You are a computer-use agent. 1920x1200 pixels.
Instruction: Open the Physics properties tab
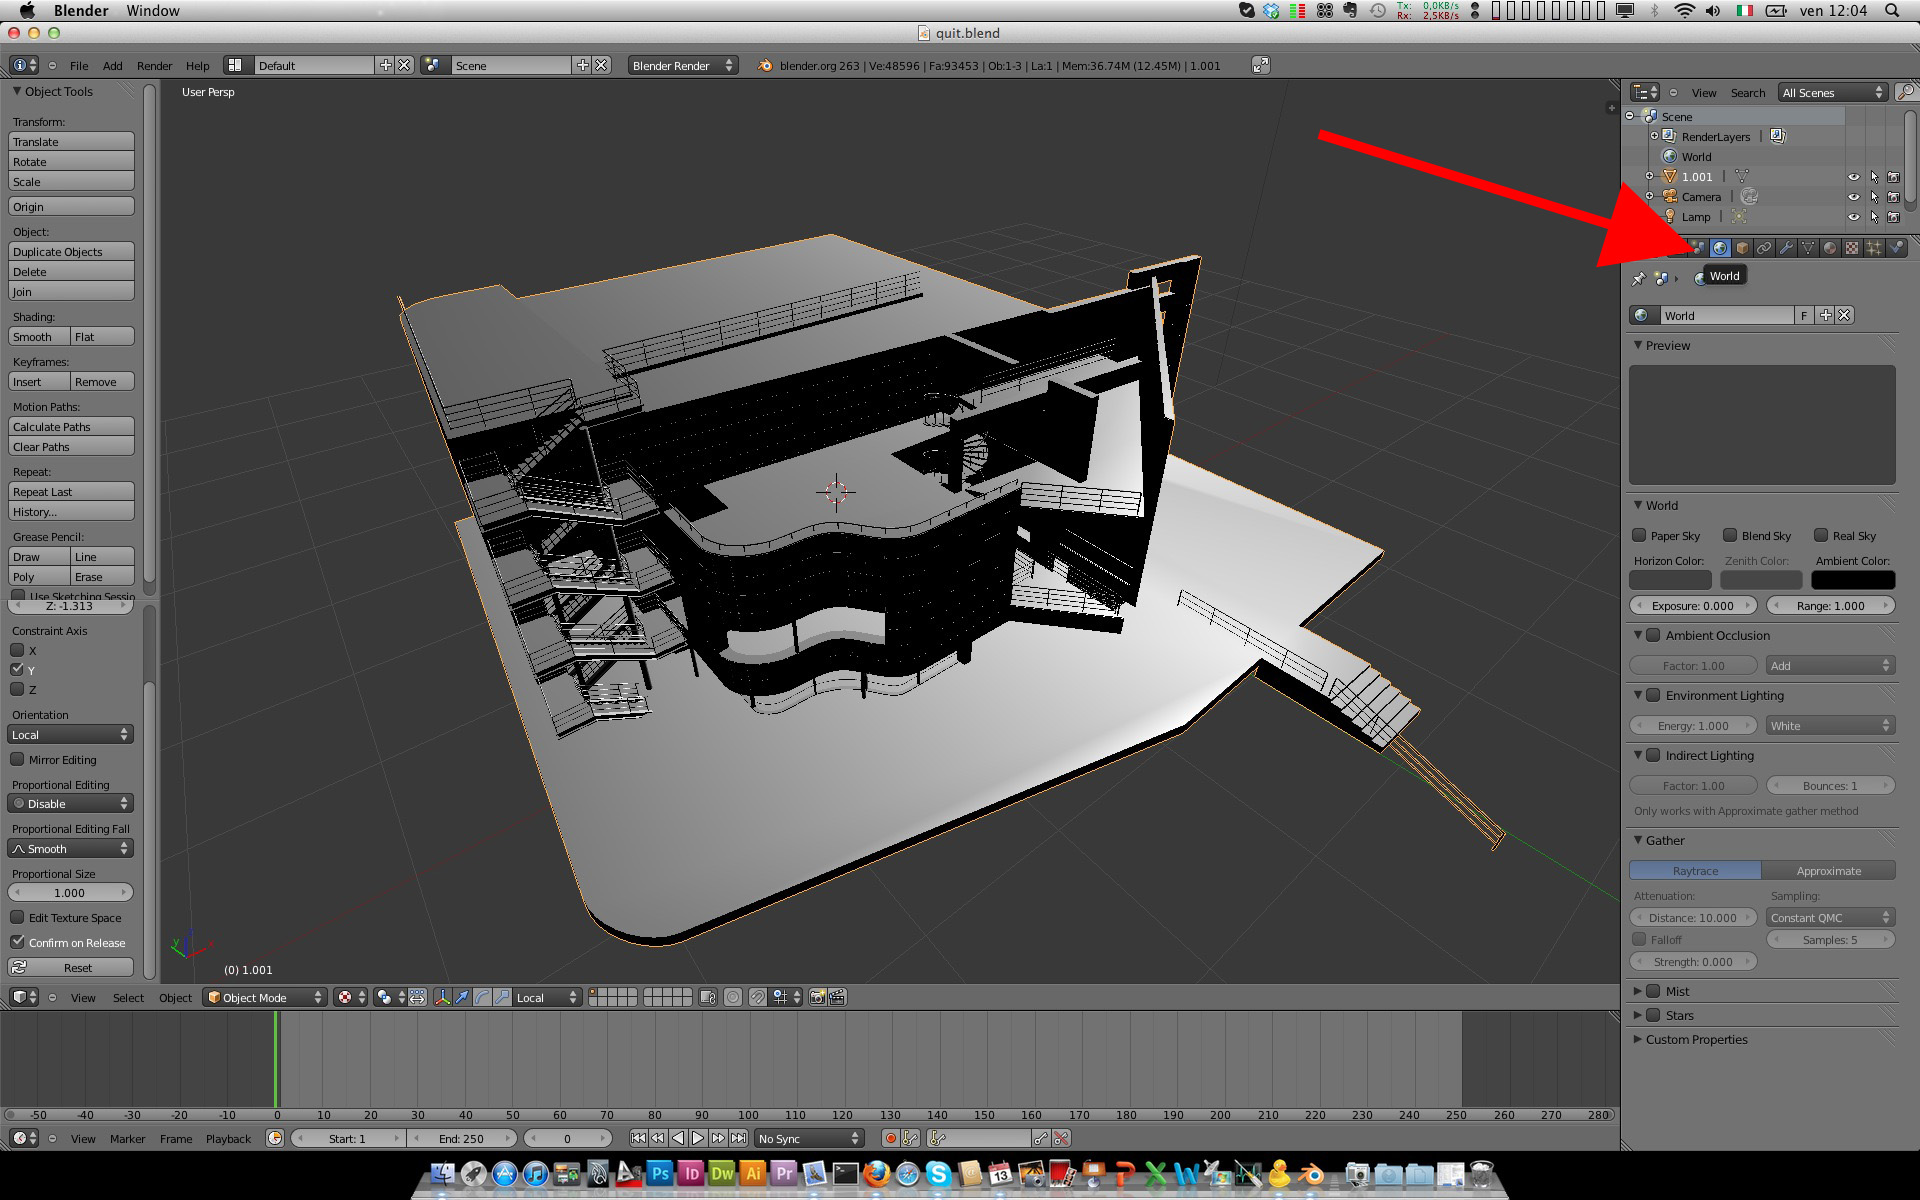[x=1896, y=248]
